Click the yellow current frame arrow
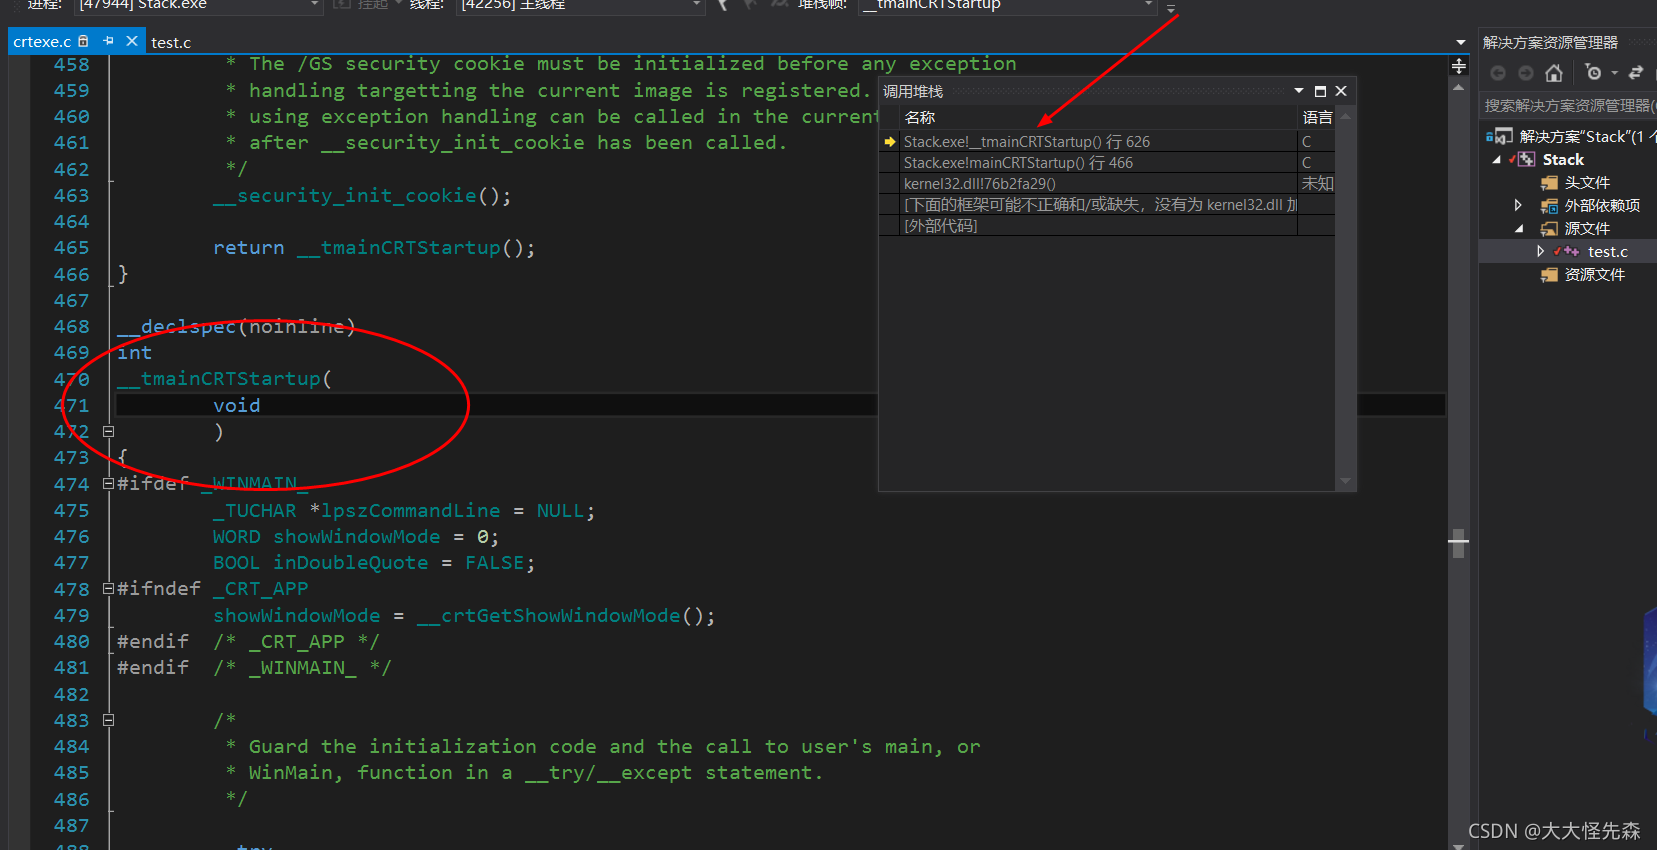The height and width of the screenshot is (850, 1657). pyautogui.click(x=890, y=142)
